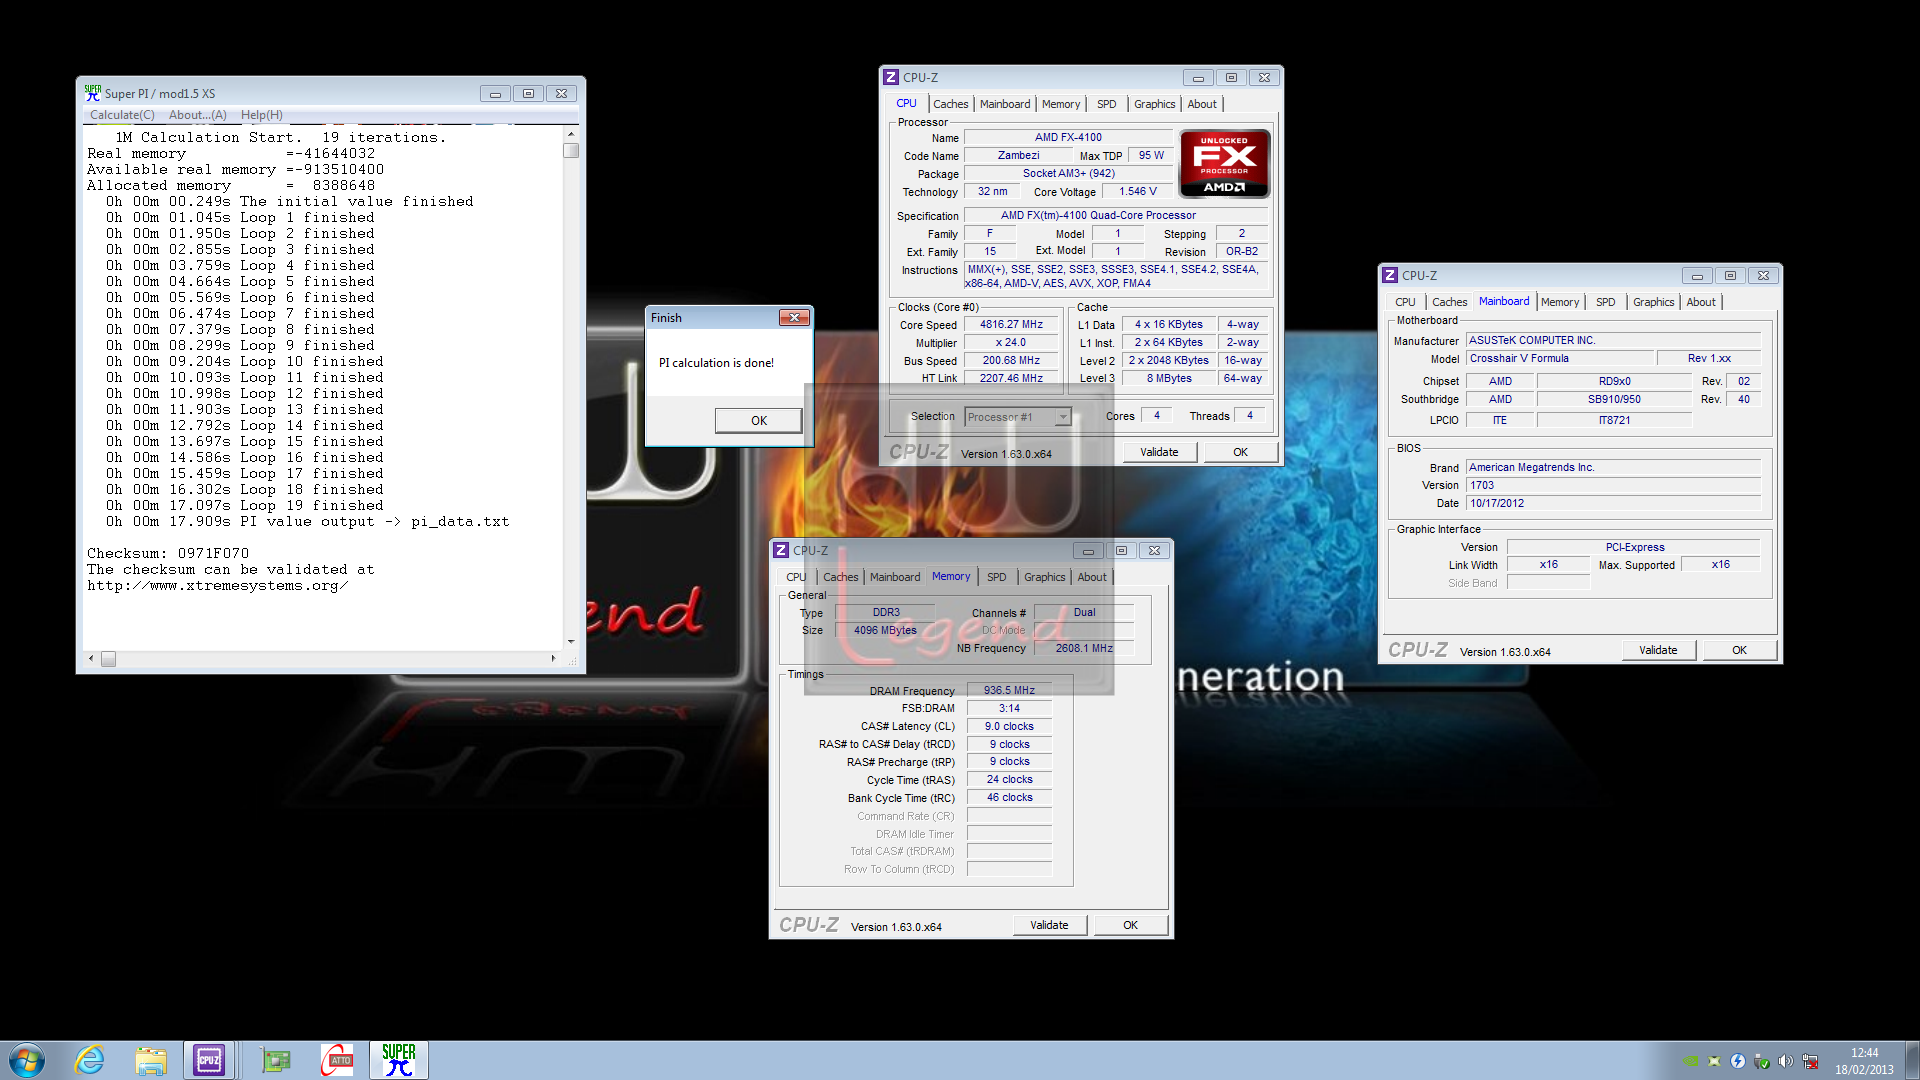Viewport: 1920px width, 1080px height.
Task: Click Validate in CPU-Z Mainboard window
Action: tap(1658, 650)
